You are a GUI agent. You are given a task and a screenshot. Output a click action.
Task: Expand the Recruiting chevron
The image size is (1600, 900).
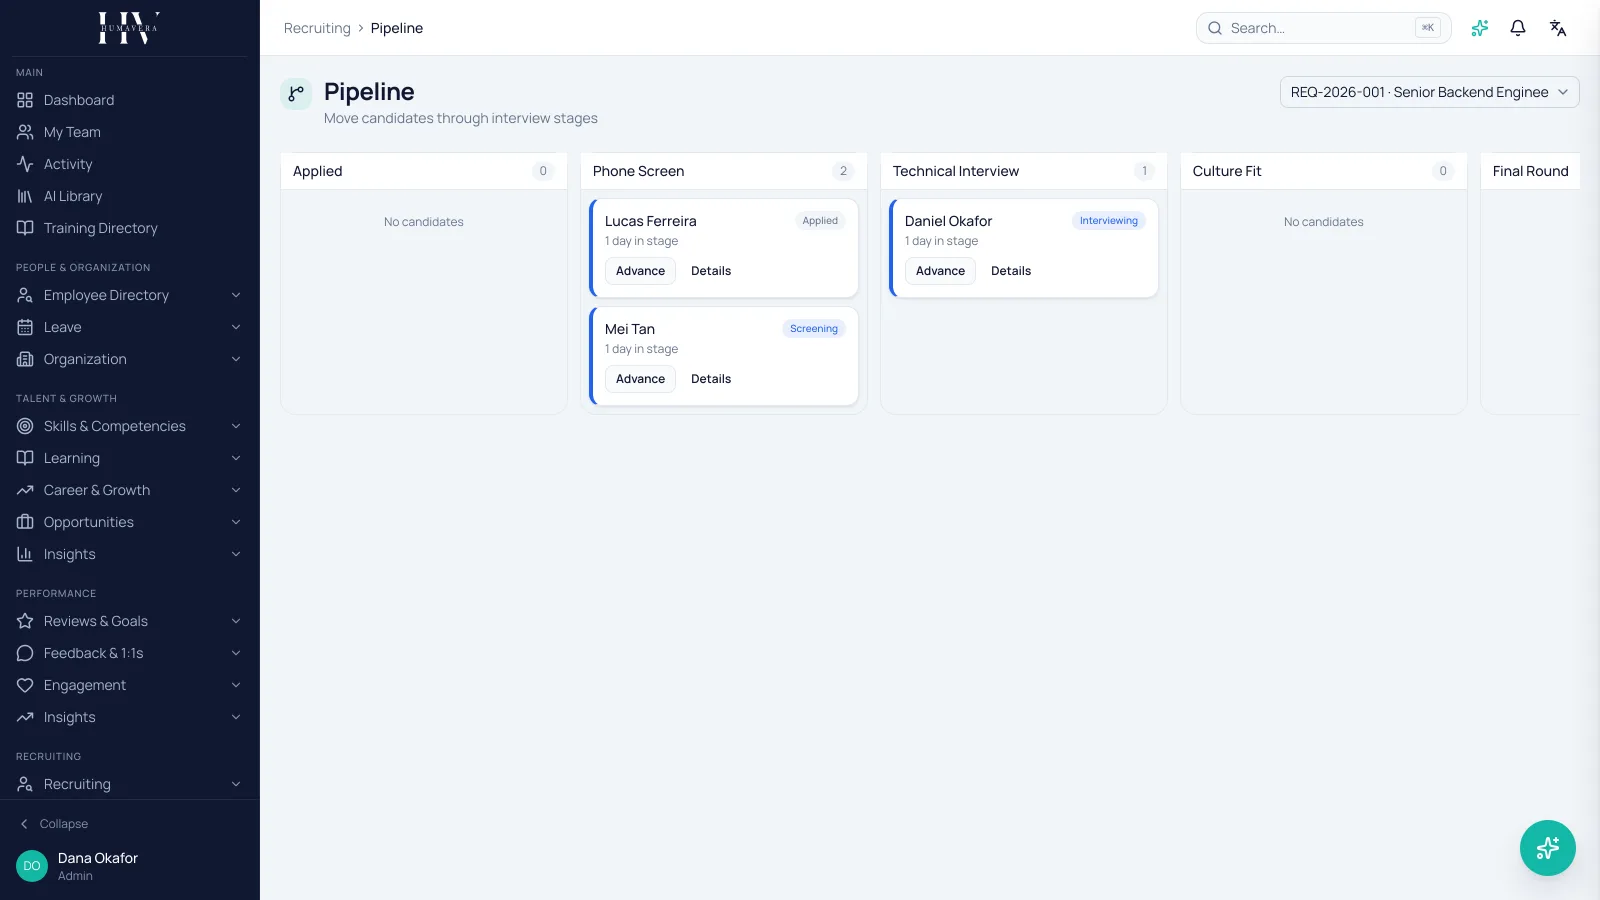pyautogui.click(x=236, y=784)
